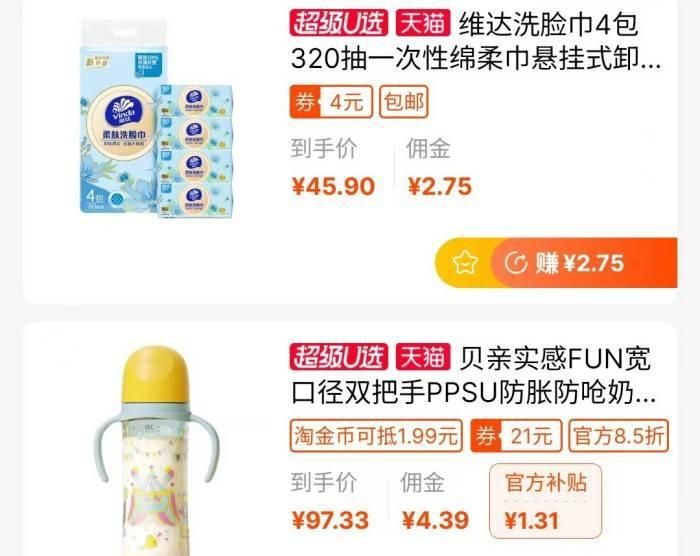Tap the 包邮 free shipping tag
This screenshot has height=556, width=700.
point(404,102)
